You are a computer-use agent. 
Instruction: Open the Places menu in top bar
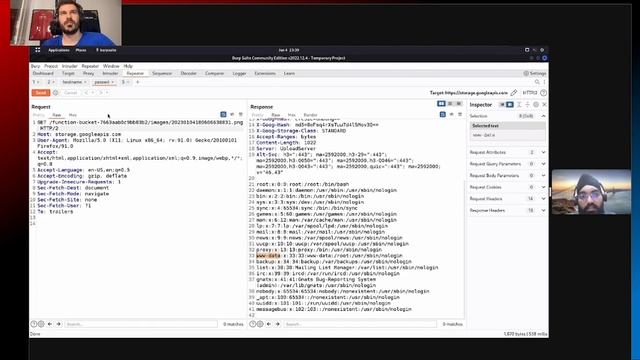81,50
